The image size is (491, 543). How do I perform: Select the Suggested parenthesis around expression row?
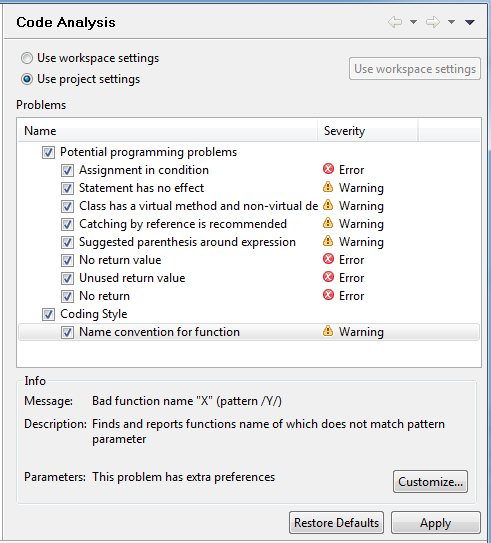pyautogui.click(x=249, y=242)
